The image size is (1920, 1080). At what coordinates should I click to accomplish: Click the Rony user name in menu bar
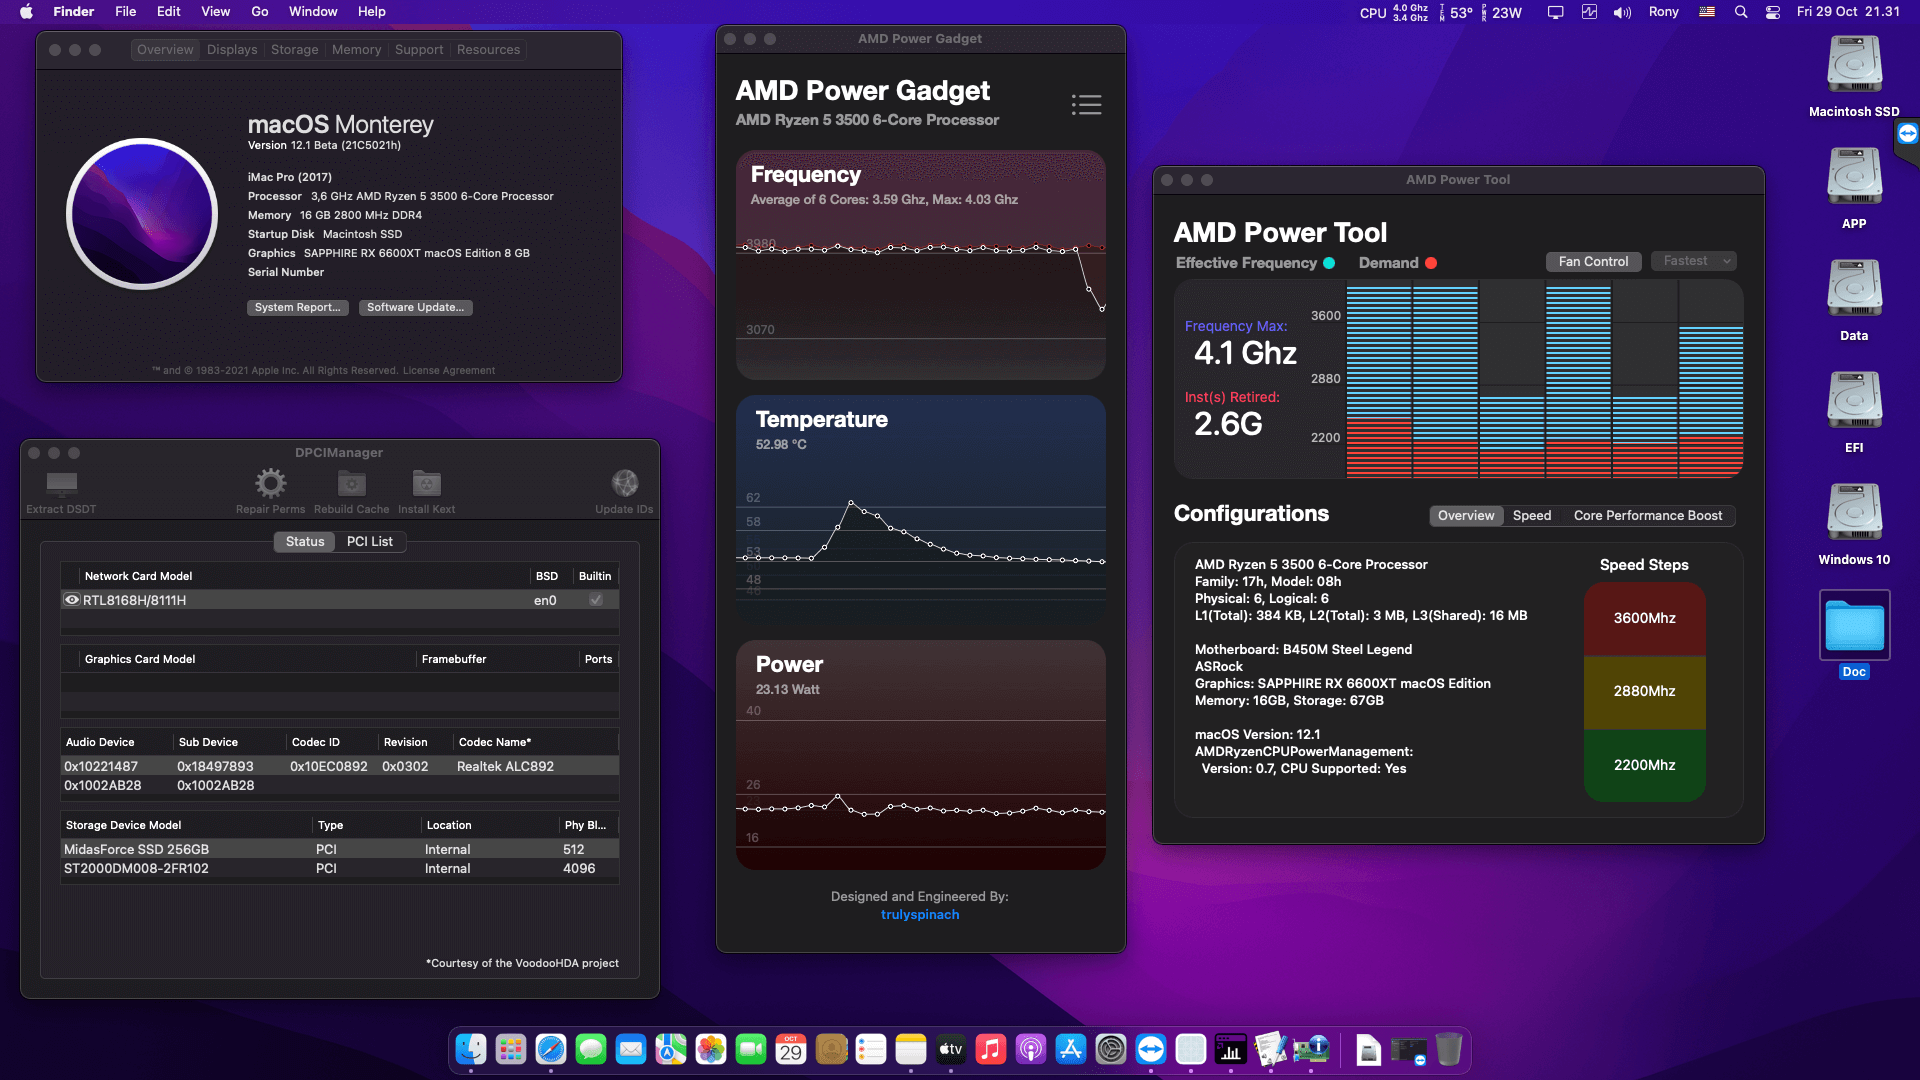pos(1663,12)
